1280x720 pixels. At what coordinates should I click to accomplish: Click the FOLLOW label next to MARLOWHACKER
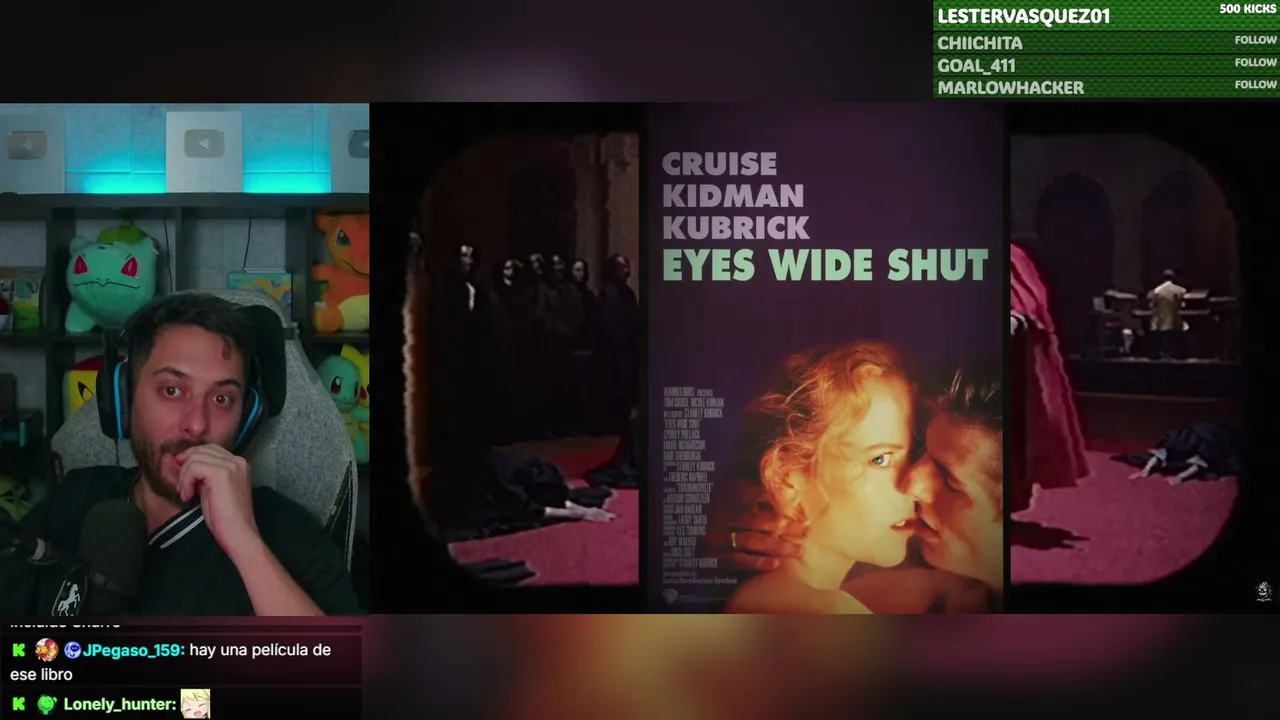click(x=1256, y=84)
